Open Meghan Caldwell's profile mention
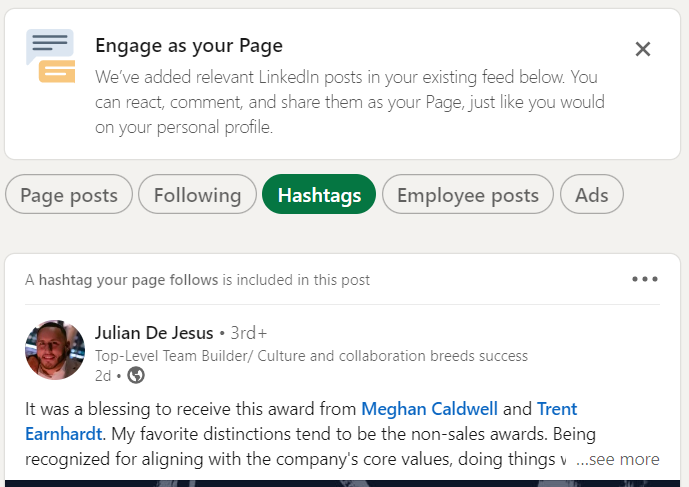The width and height of the screenshot is (689, 487). click(x=429, y=409)
